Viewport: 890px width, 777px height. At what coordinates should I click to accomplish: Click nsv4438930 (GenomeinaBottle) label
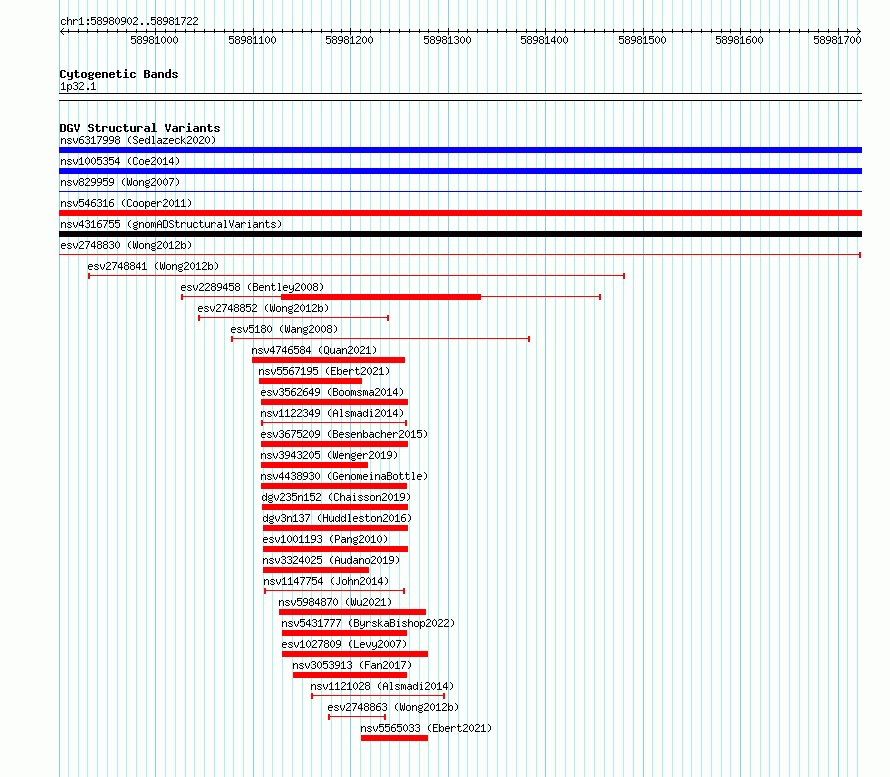pos(344,476)
